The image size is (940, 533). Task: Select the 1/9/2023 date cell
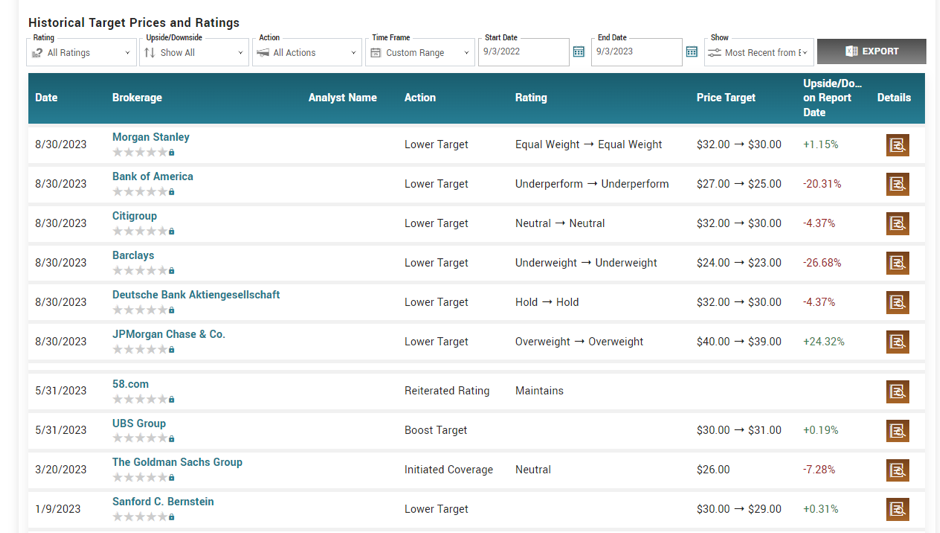point(58,509)
